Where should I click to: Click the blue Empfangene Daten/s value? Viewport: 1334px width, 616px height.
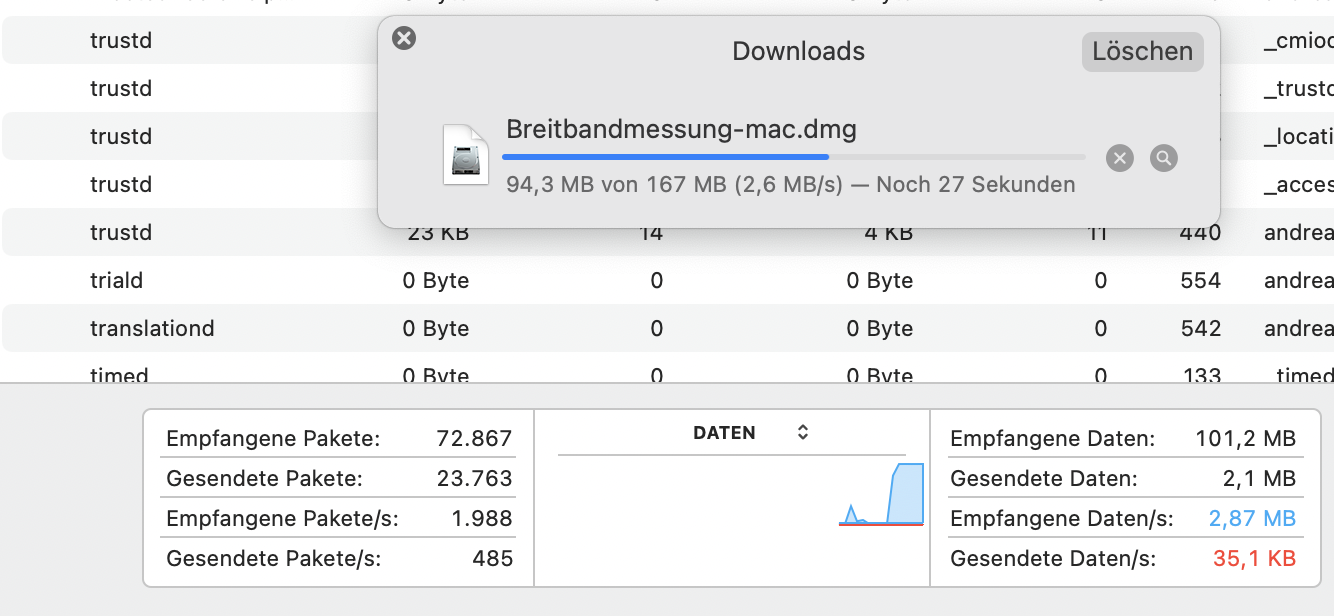[x=1252, y=518]
